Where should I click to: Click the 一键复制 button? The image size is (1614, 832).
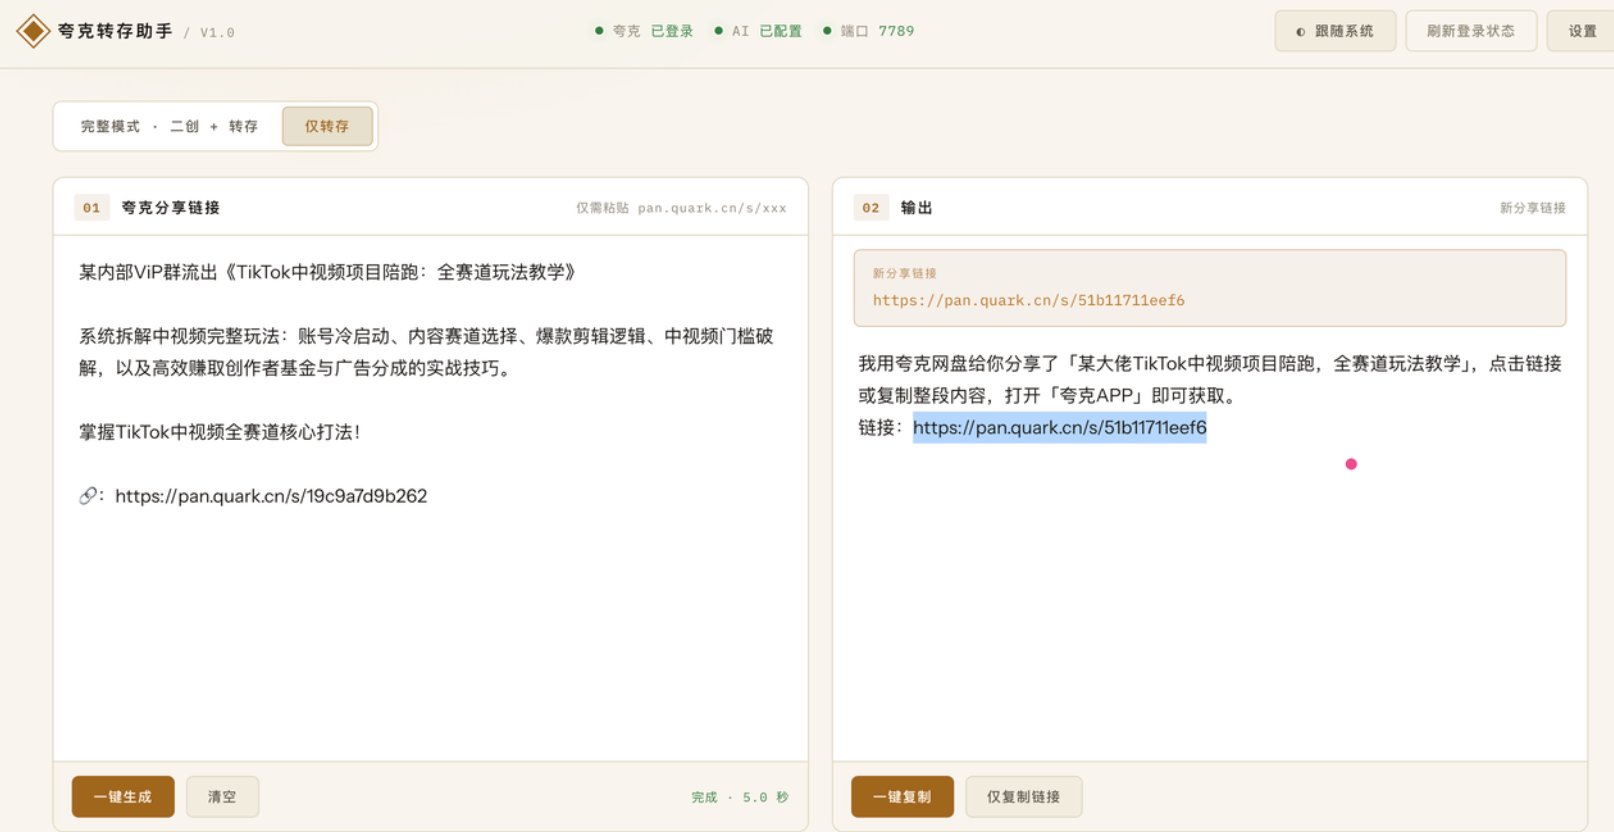click(x=902, y=797)
